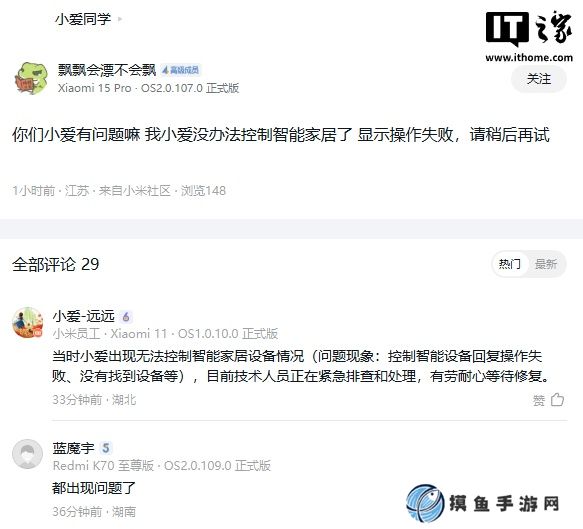
Task: Open the 小爱同学 forum section
Action: (83, 19)
